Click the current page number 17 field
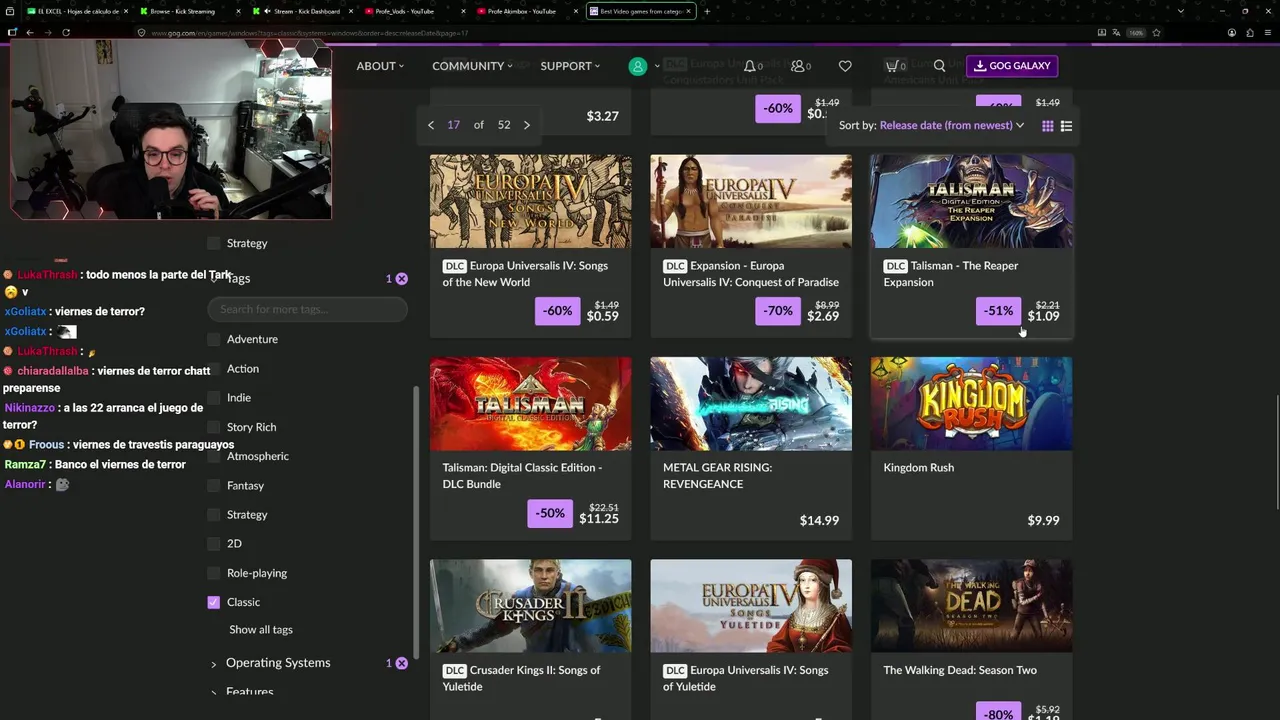This screenshot has height=720, width=1280. (x=453, y=125)
